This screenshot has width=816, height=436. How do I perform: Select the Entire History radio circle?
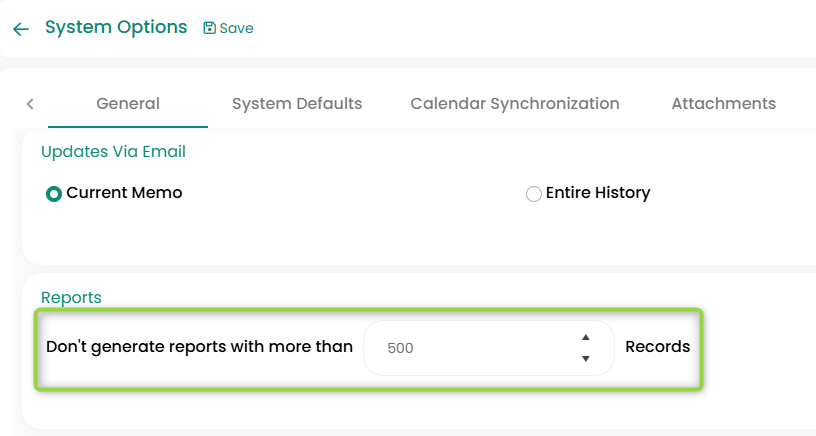(534, 194)
